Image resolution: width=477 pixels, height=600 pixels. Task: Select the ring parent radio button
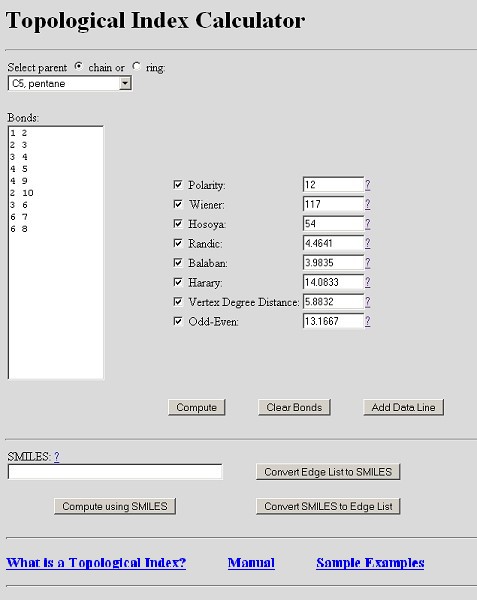(136, 67)
